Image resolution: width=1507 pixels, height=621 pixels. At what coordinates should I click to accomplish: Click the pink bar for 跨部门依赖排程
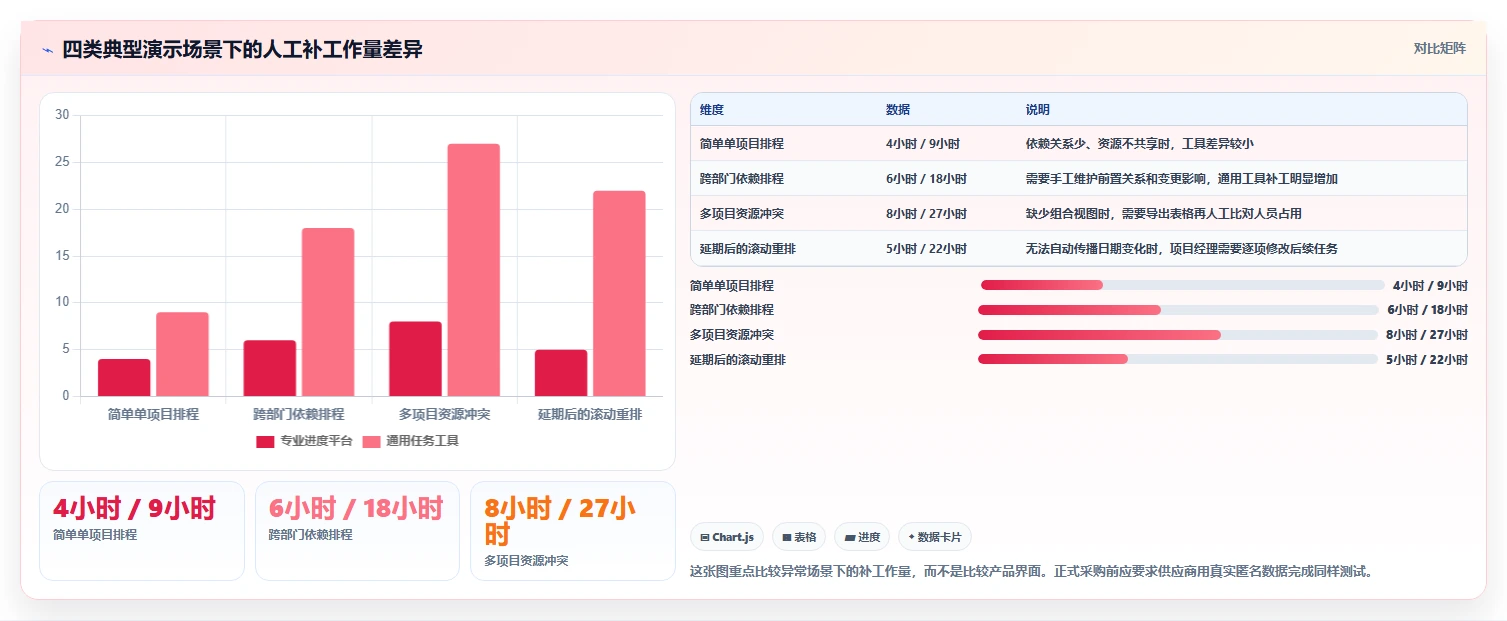[328, 312]
